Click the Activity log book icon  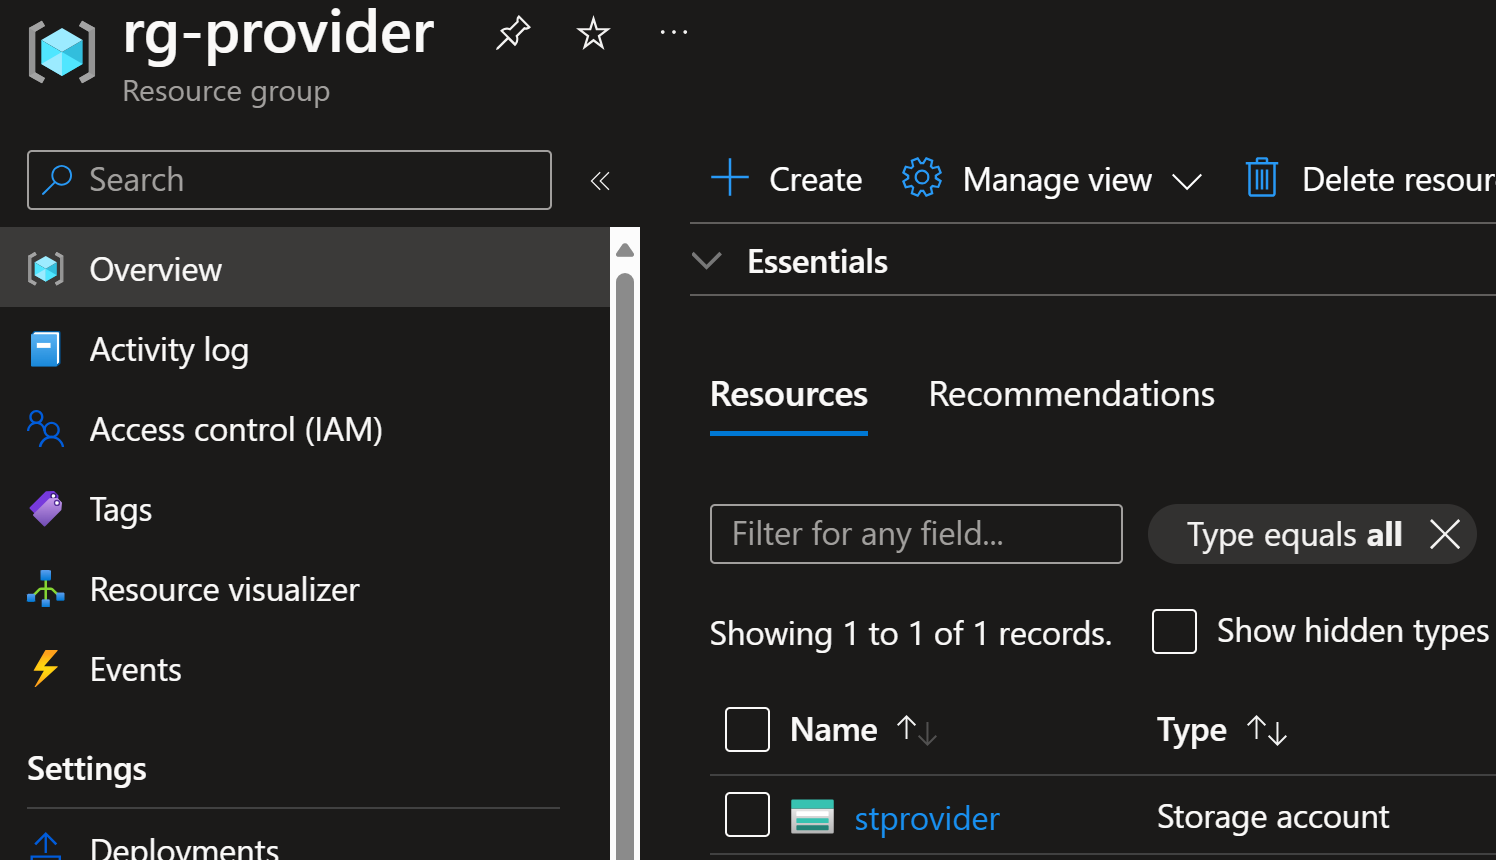click(45, 350)
